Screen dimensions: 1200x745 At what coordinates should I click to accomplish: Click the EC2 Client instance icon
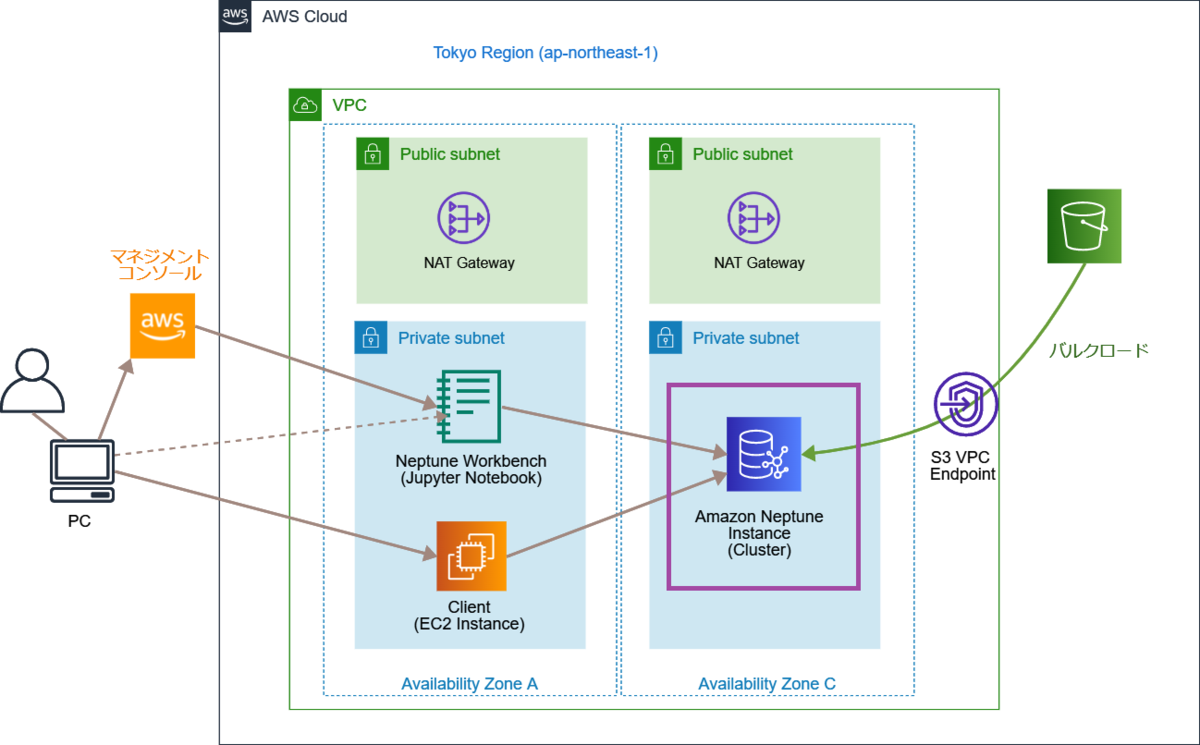pos(471,556)
